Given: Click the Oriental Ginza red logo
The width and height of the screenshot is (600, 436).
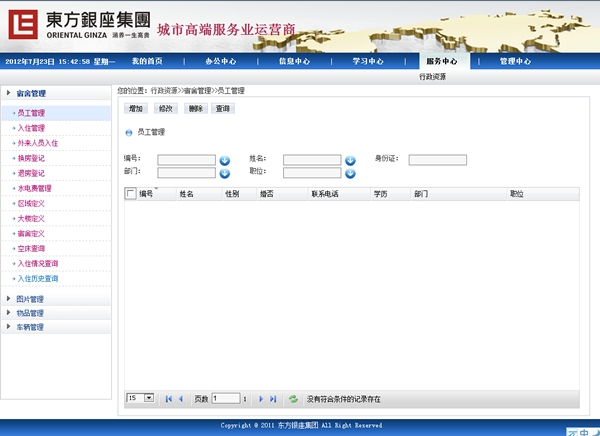Looking at the screenshot, I should [23, 24].
